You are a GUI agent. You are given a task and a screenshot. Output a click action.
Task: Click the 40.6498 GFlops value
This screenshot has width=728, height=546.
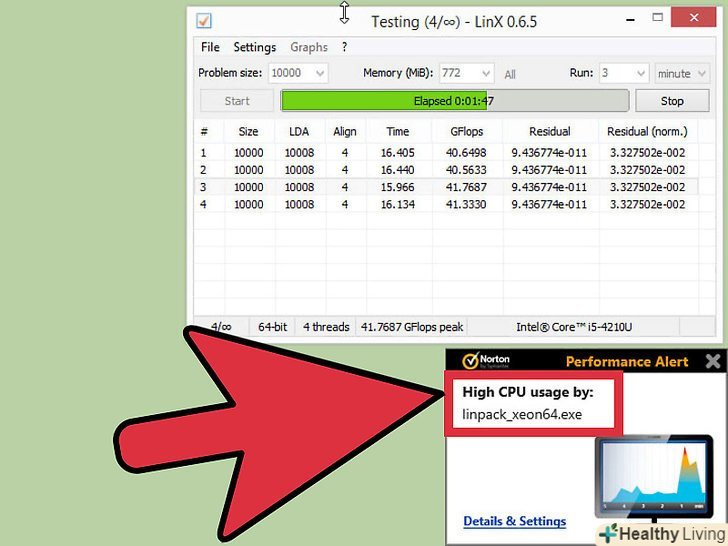click(x=466, y=153)
